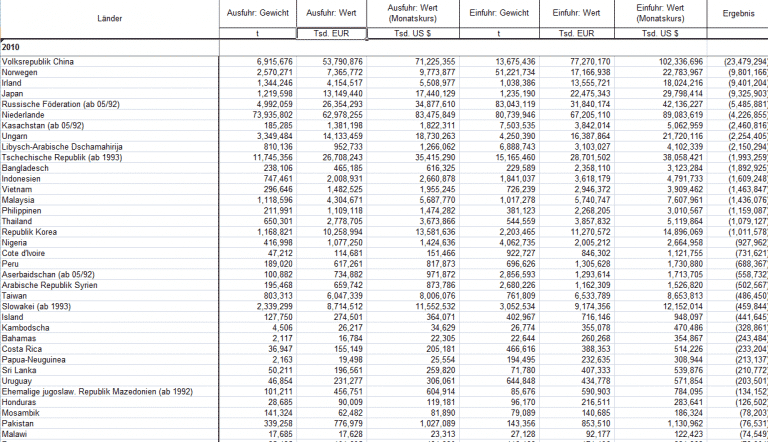768x442 pixels.
Task: Select the Cote d'Ivoire row label
Action: (27, 253)
